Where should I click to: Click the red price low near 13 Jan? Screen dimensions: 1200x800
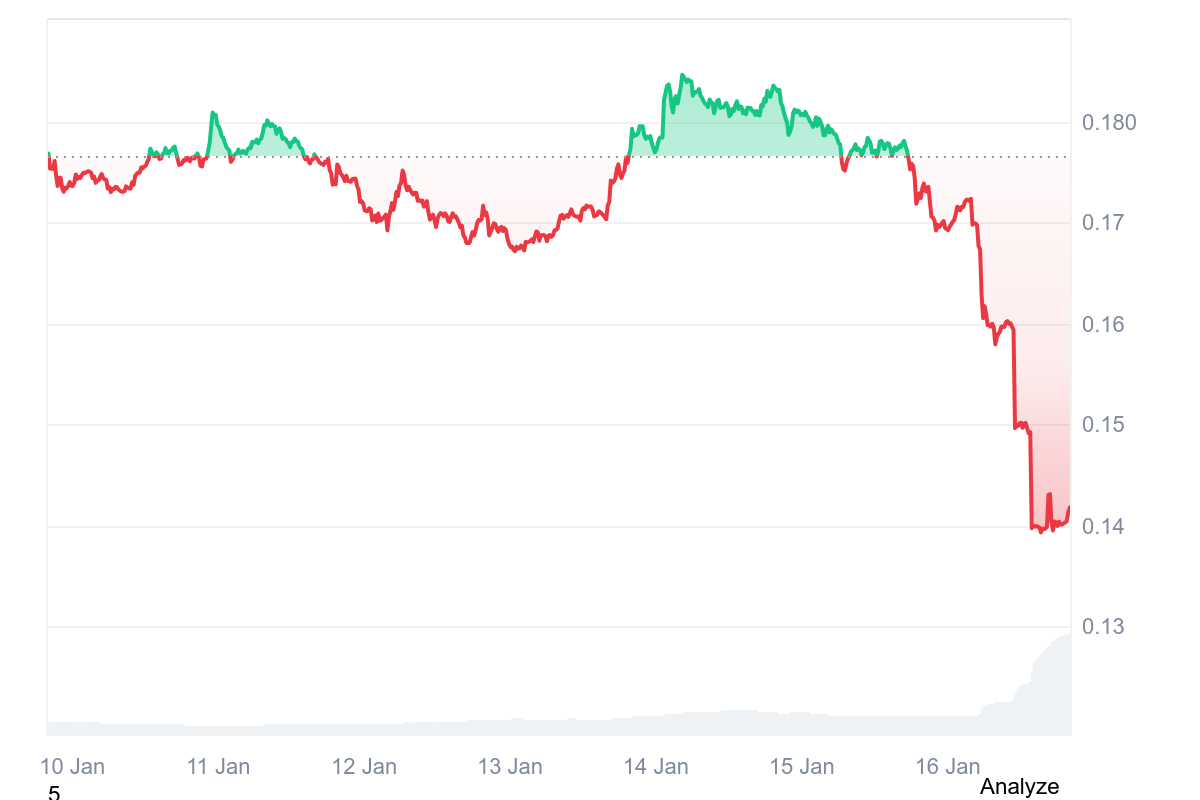516,250
